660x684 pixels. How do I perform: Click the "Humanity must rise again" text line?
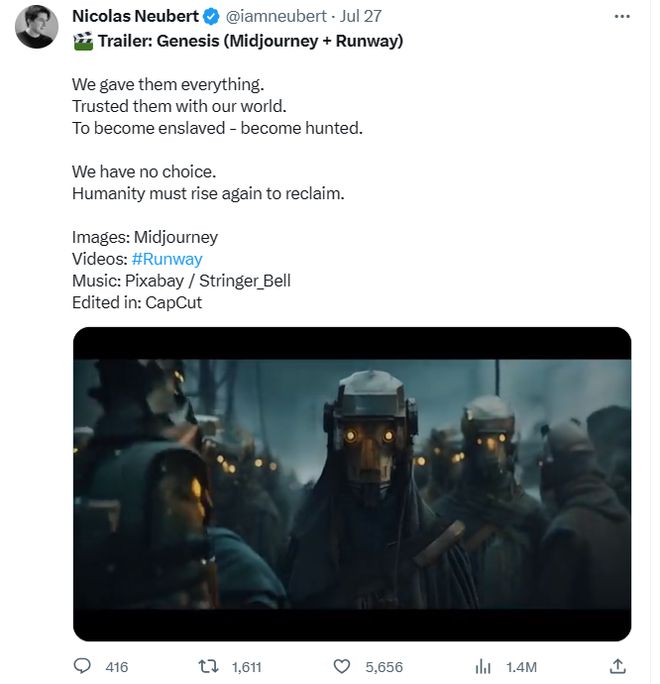coord(208,193)
